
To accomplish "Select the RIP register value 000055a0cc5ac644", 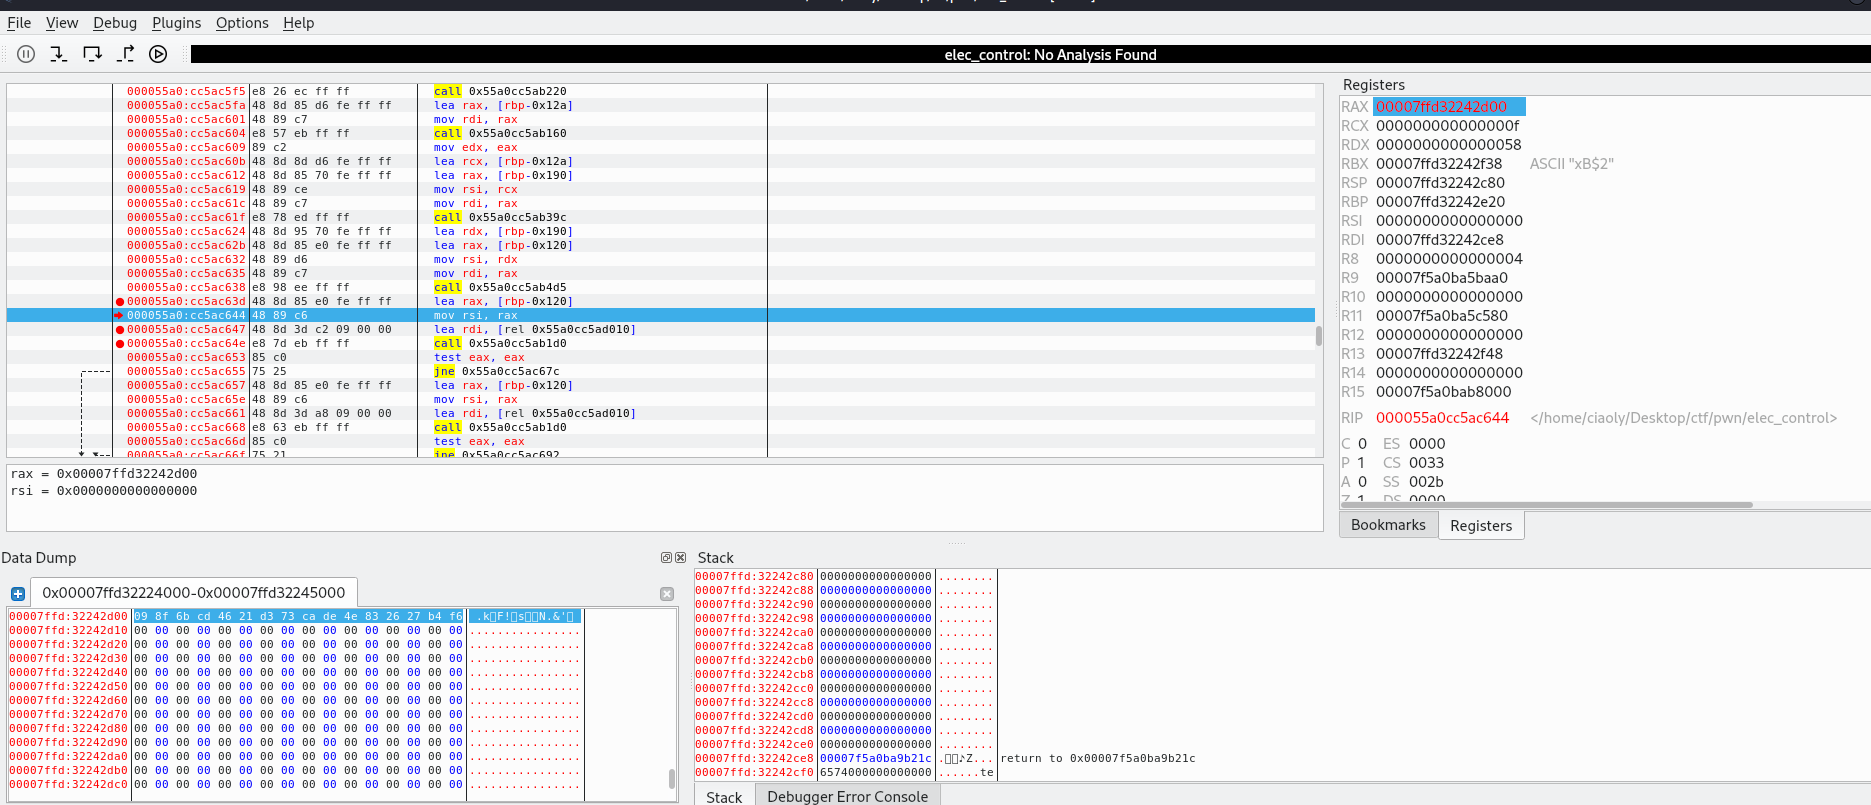I will (x=1442, y=417).
